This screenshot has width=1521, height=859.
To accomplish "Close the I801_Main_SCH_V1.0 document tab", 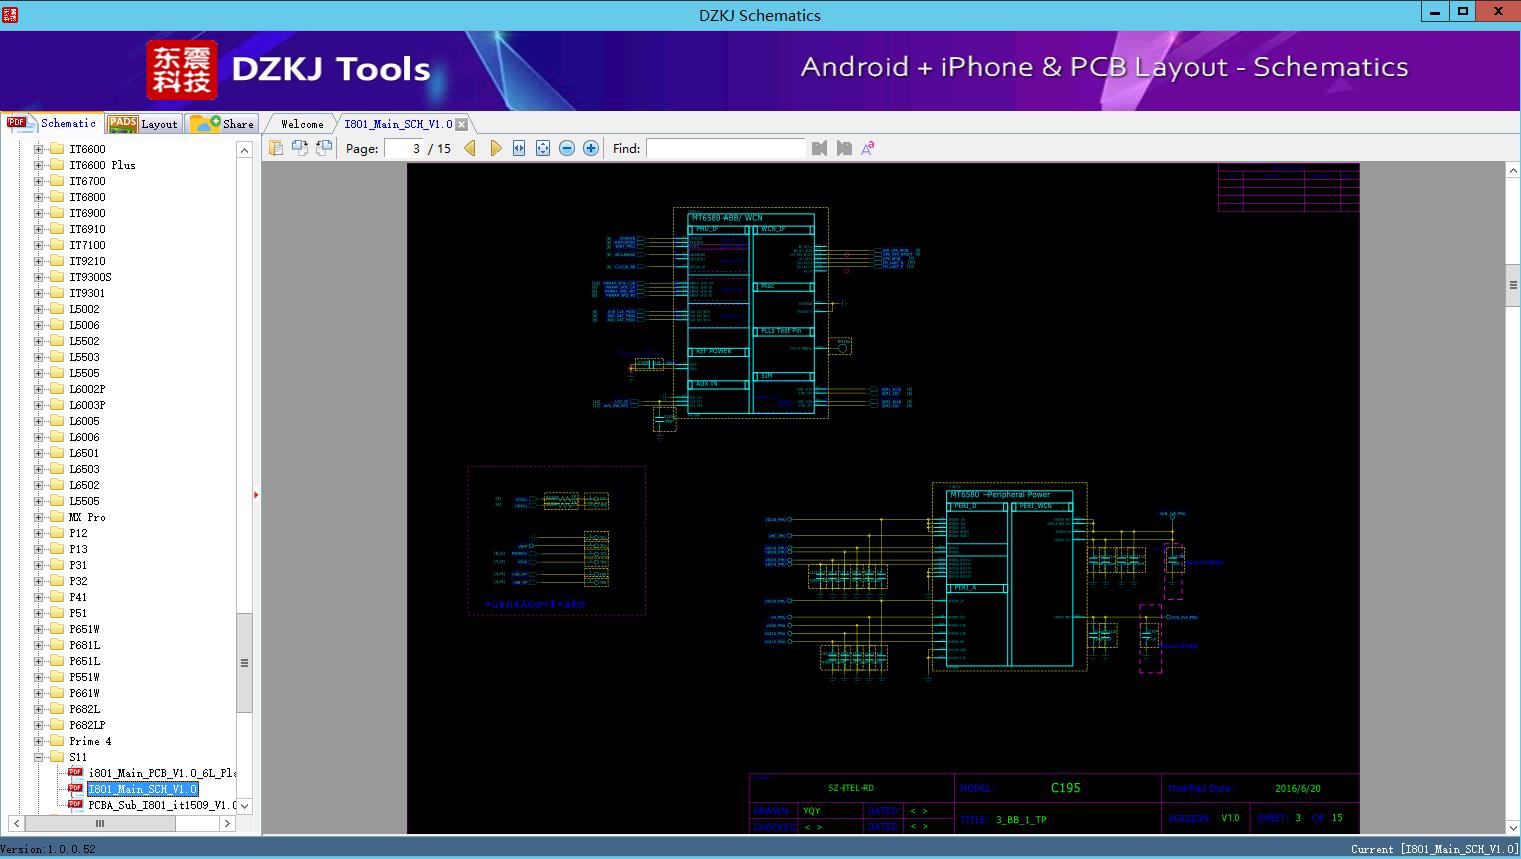I will (462, 124).
